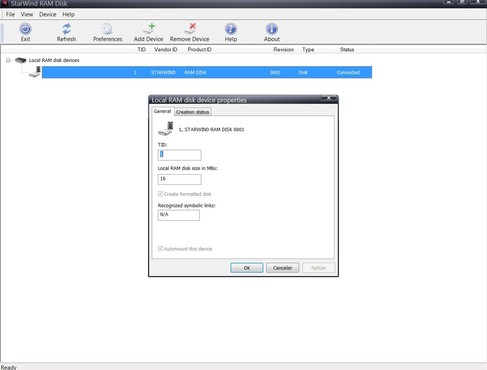Click the StarWind app icon in the title bar

(4, 3)
